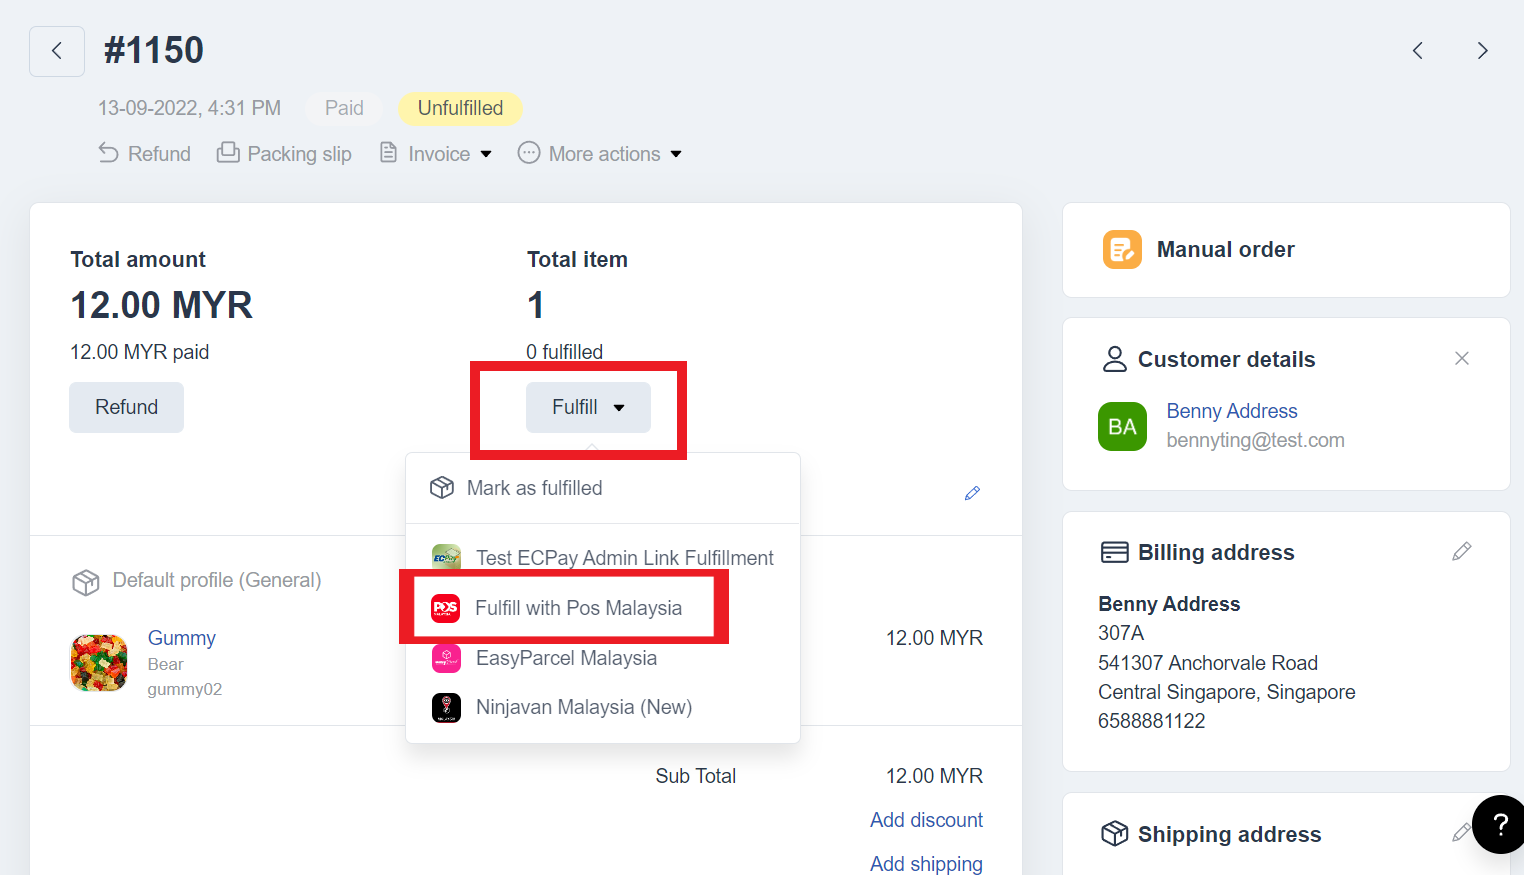The width and height of the screenshot is (1524, 875).
Task: Open the More actions dropdown
Action: [x=600, y=153]
